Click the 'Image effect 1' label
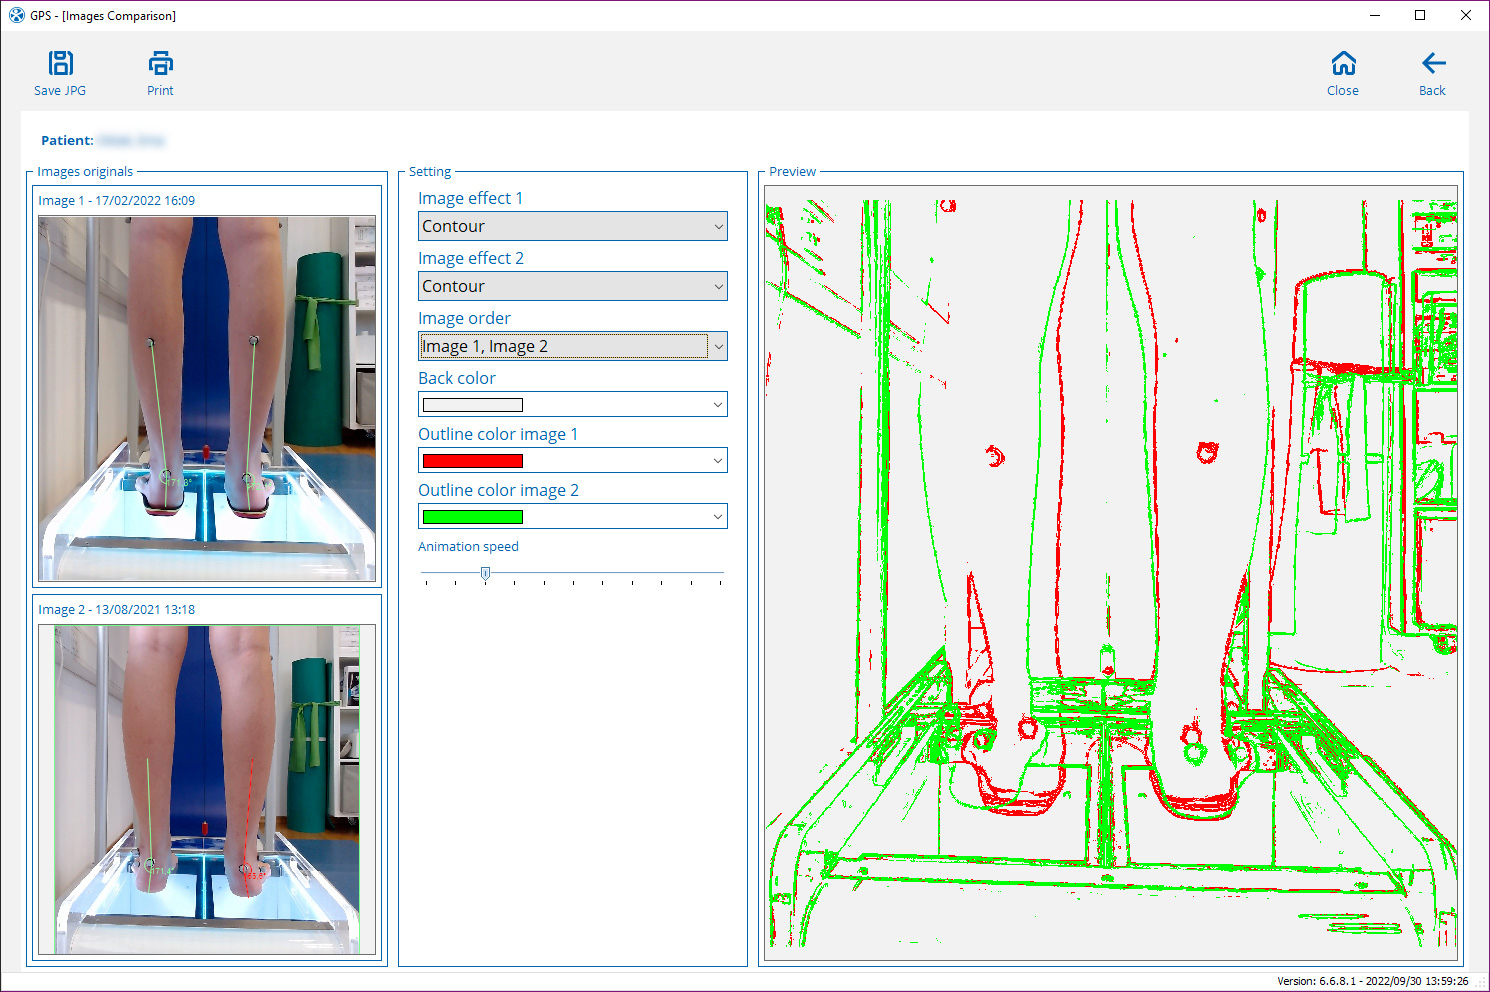The image size is (1490, 992). coord(470,198)
